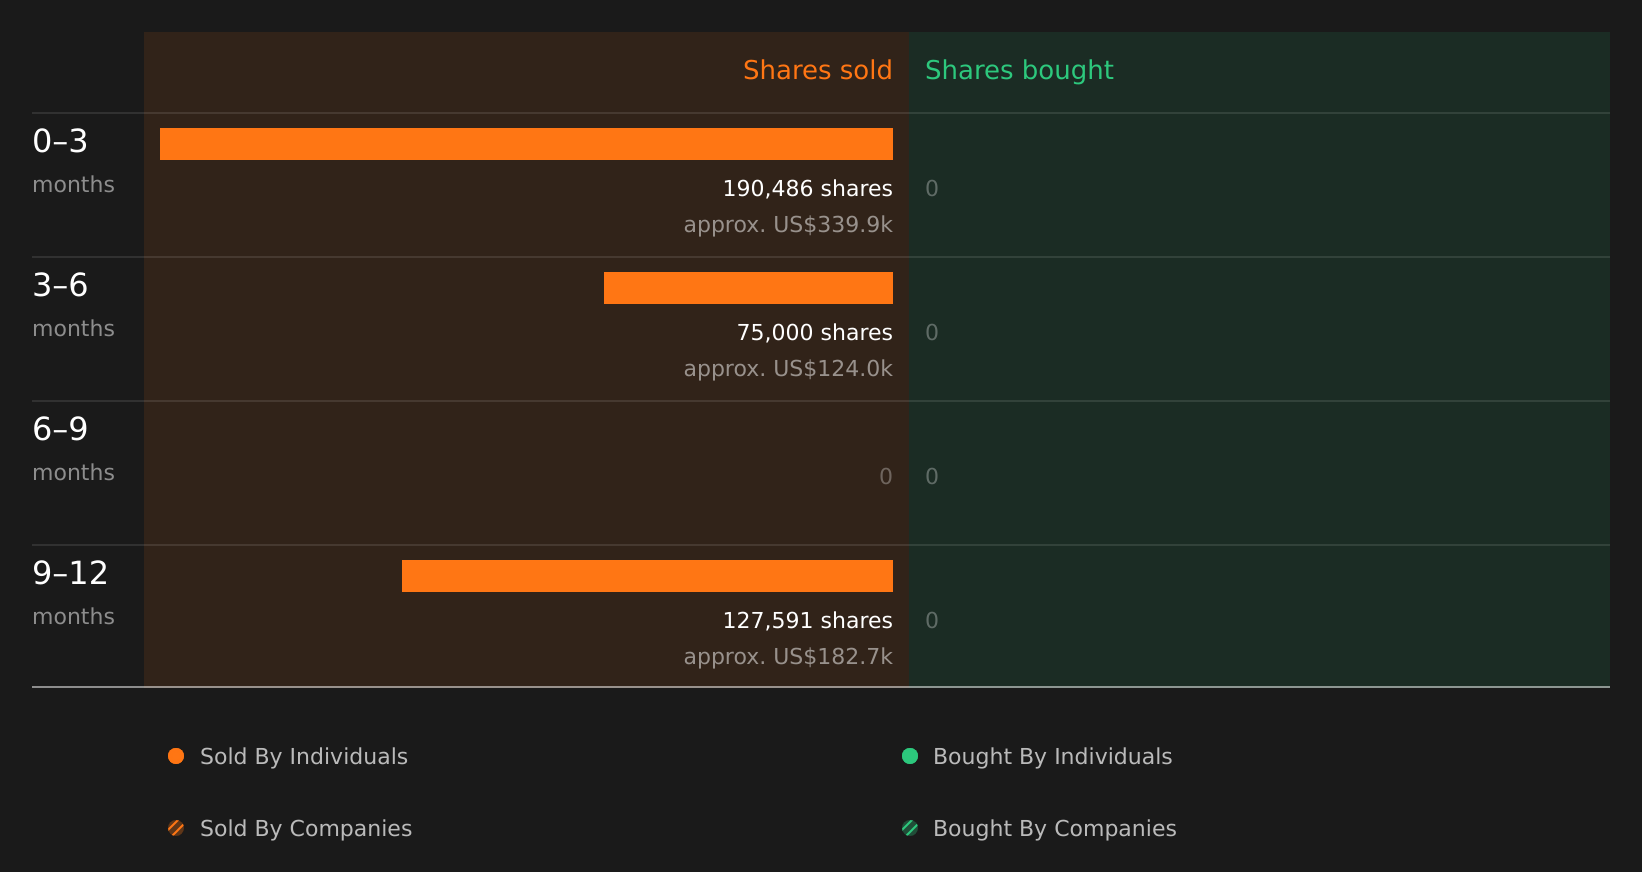
Task: Click the 9–12 months orange sold bar
Action: tap(647, 576)
